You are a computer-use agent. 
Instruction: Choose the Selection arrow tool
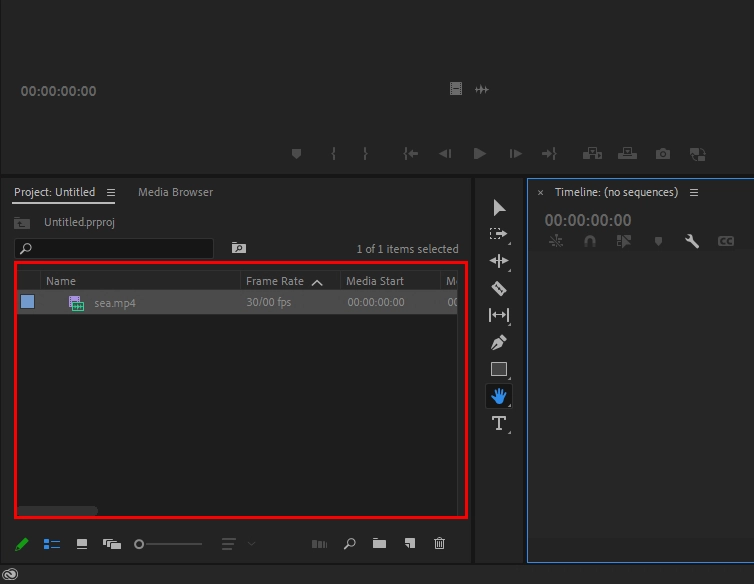(x=499, y=208)
